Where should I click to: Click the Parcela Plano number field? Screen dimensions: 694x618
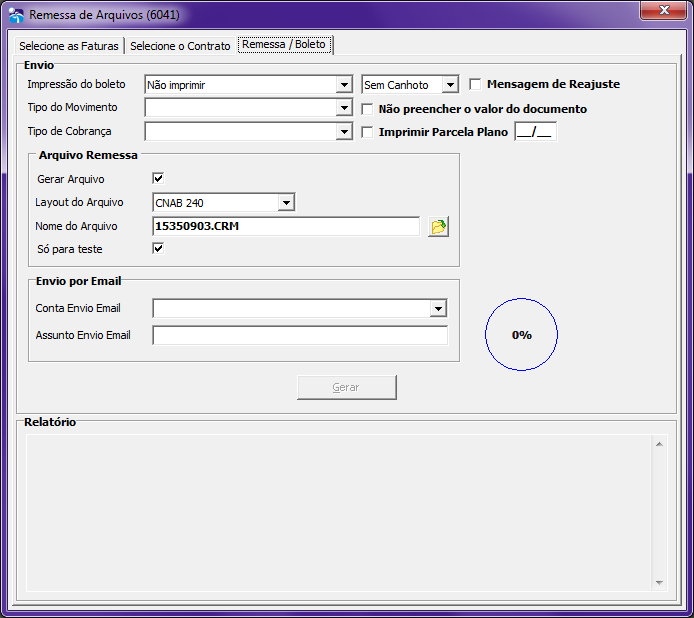[x=535, y=132]
